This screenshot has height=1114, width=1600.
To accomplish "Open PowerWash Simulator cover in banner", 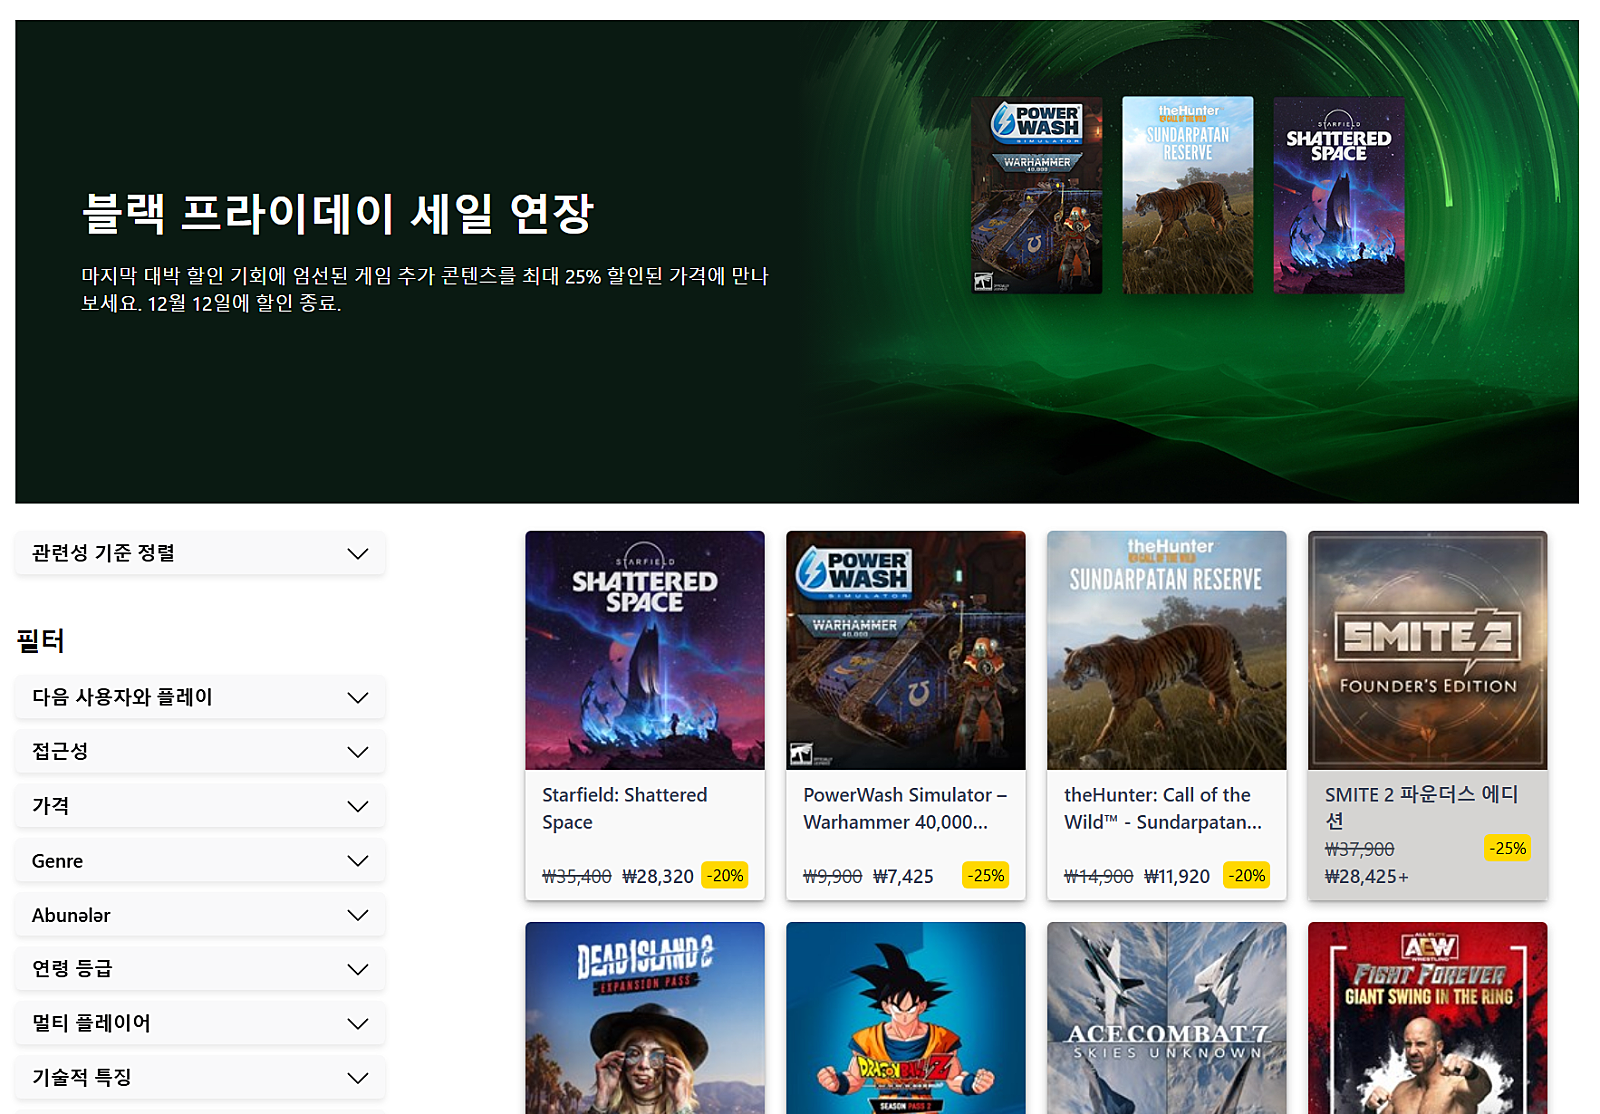I will coord(1037,195).
